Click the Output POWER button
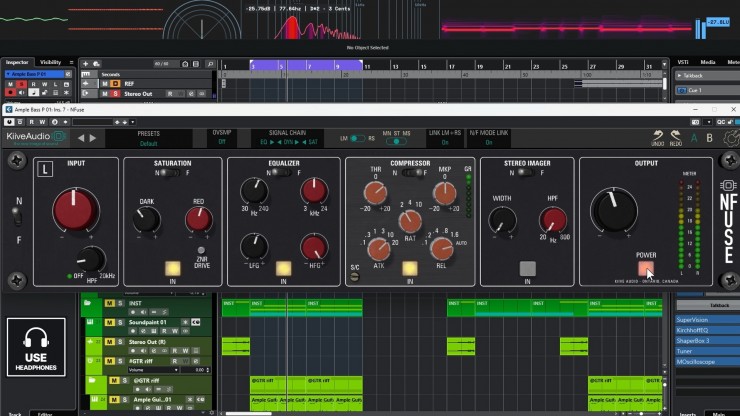This screenshot has width=740, height=416. point(646,268)
